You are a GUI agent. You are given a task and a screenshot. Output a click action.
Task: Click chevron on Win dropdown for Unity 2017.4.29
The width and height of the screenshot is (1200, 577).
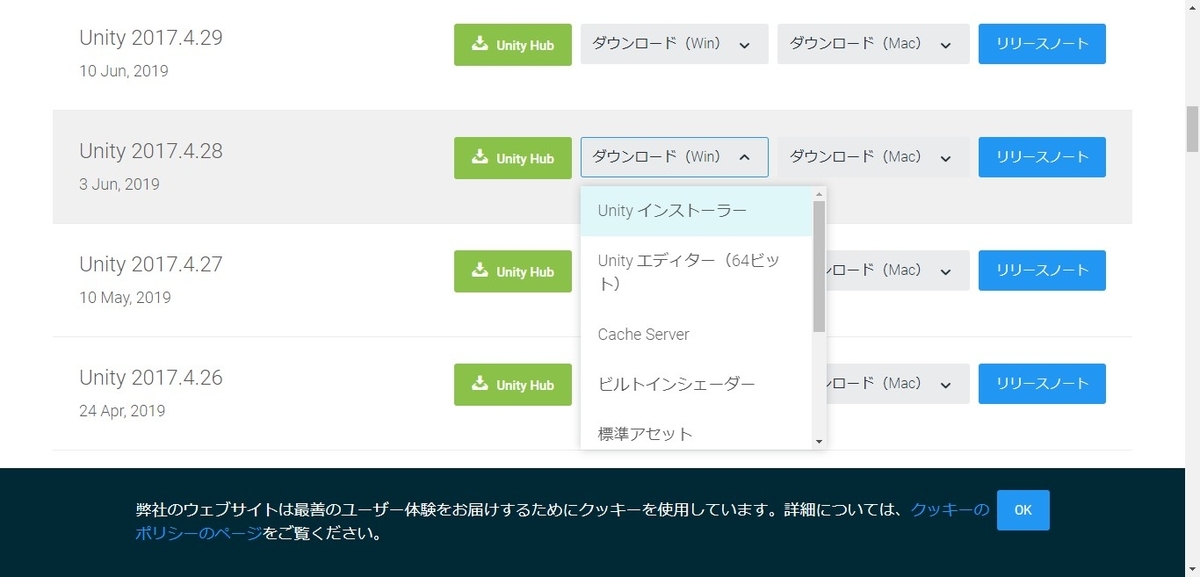point(744,45)
